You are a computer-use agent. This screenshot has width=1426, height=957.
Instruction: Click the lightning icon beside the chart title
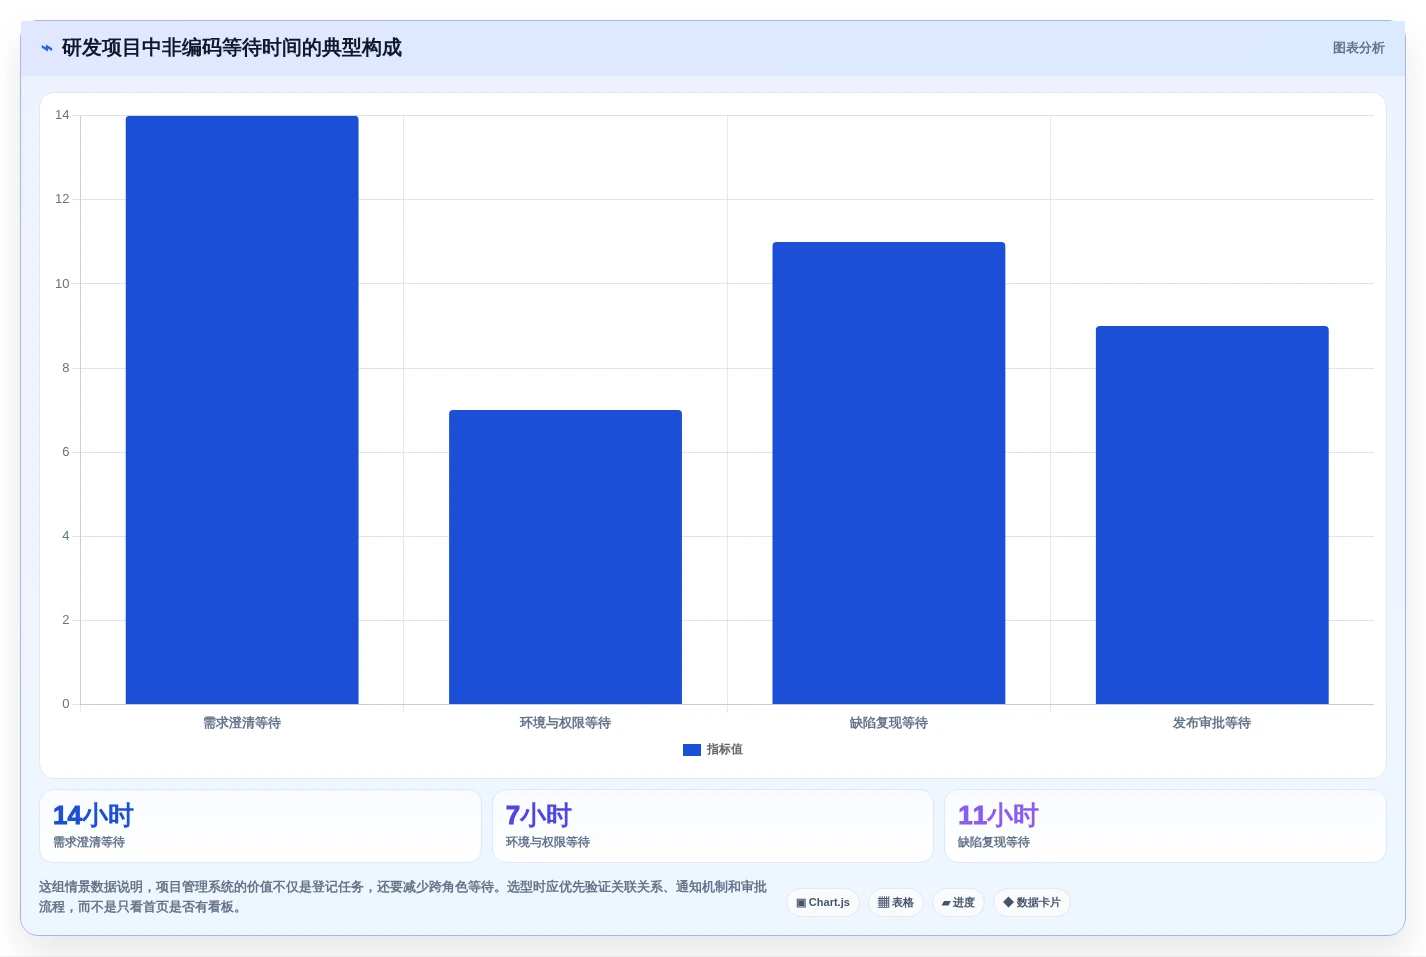47,48
